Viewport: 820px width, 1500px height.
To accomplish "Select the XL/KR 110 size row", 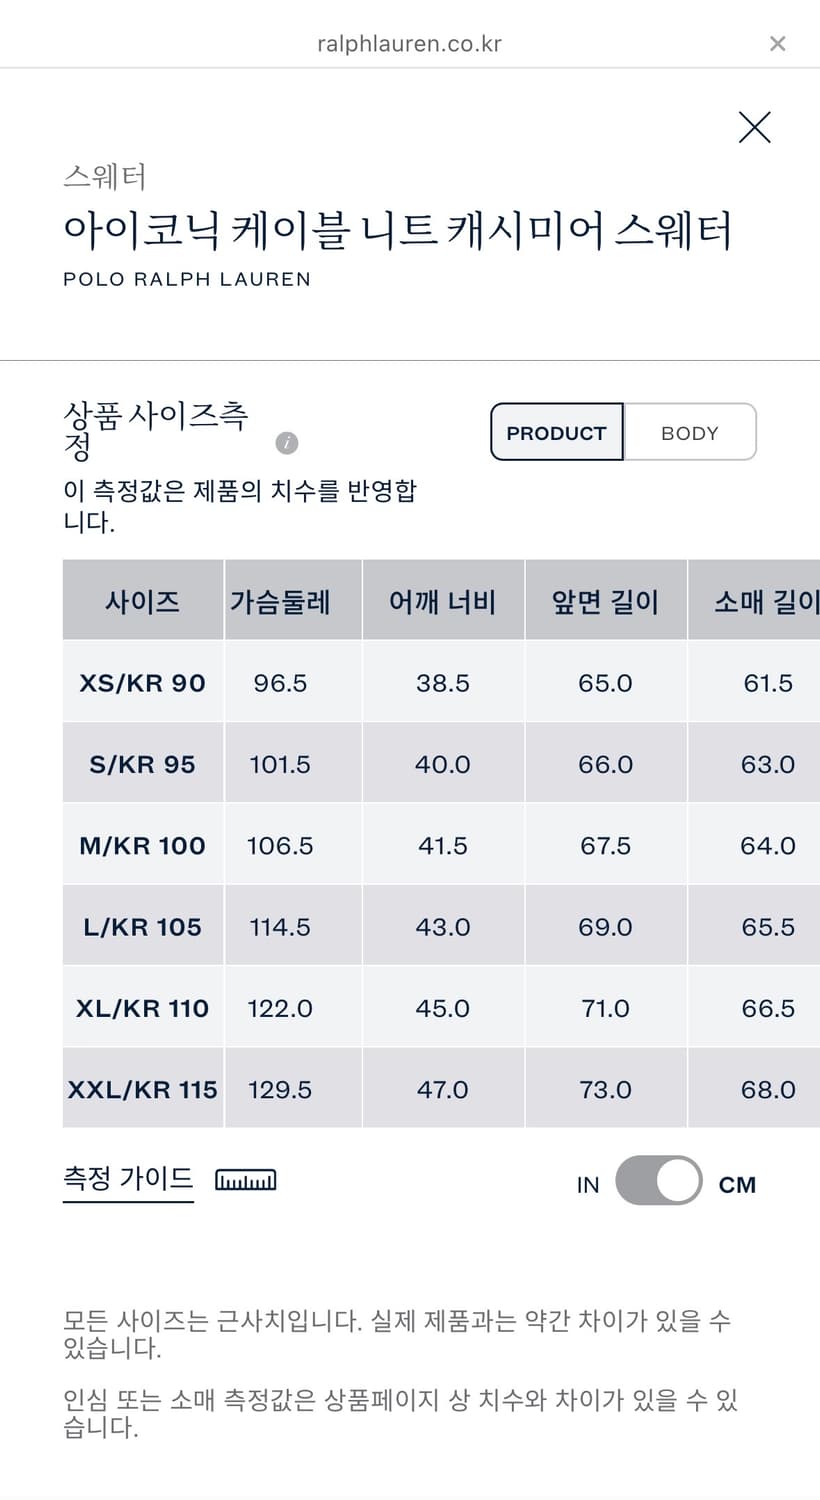I will pyautogui.click(x=142, y=1007).
